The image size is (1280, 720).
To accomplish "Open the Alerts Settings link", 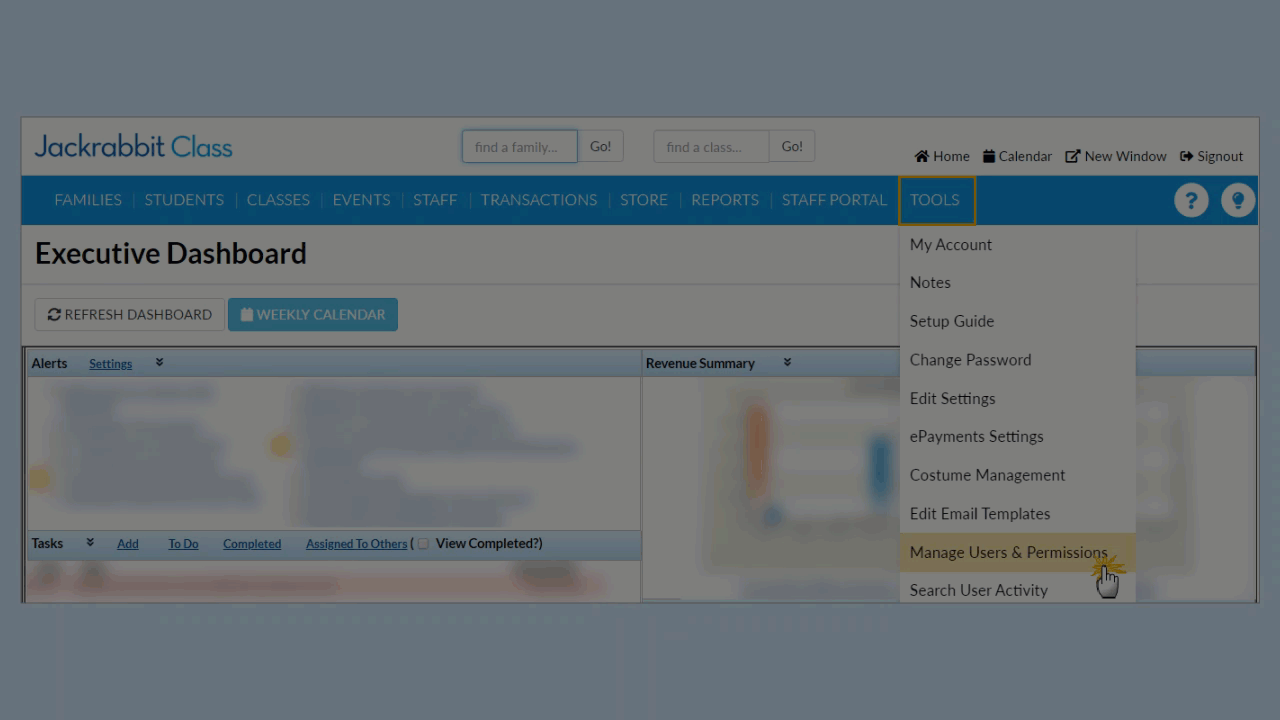I will [110, 364].
